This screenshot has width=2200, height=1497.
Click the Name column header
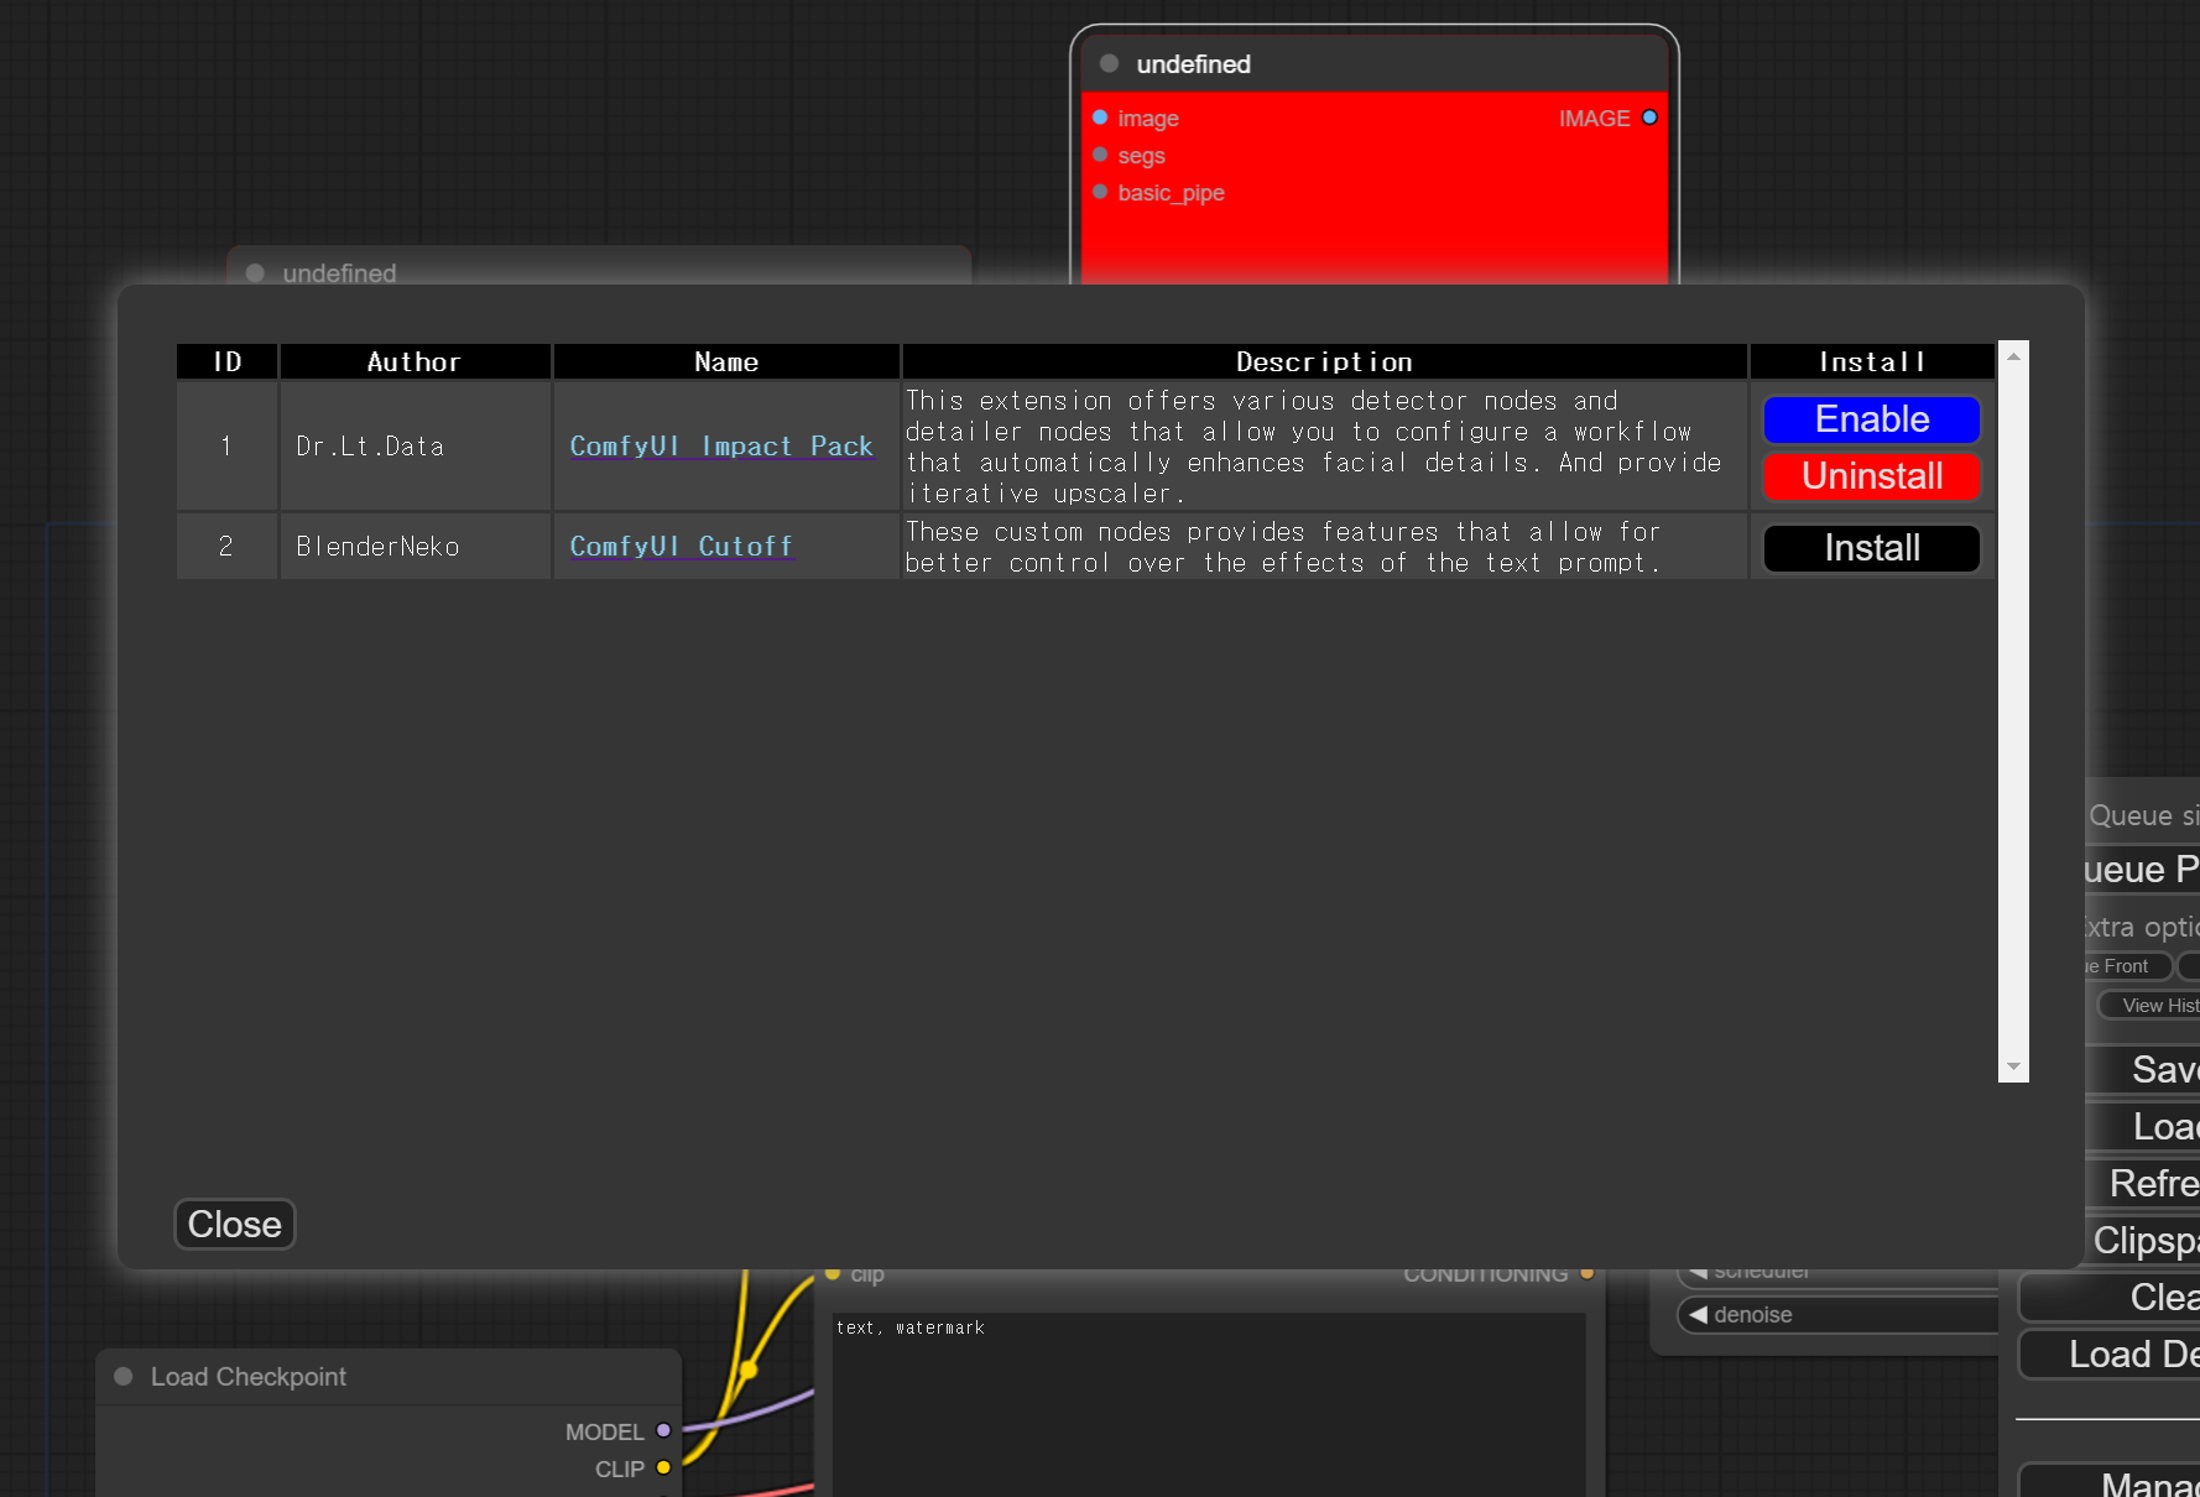click(x=726, y=361)
